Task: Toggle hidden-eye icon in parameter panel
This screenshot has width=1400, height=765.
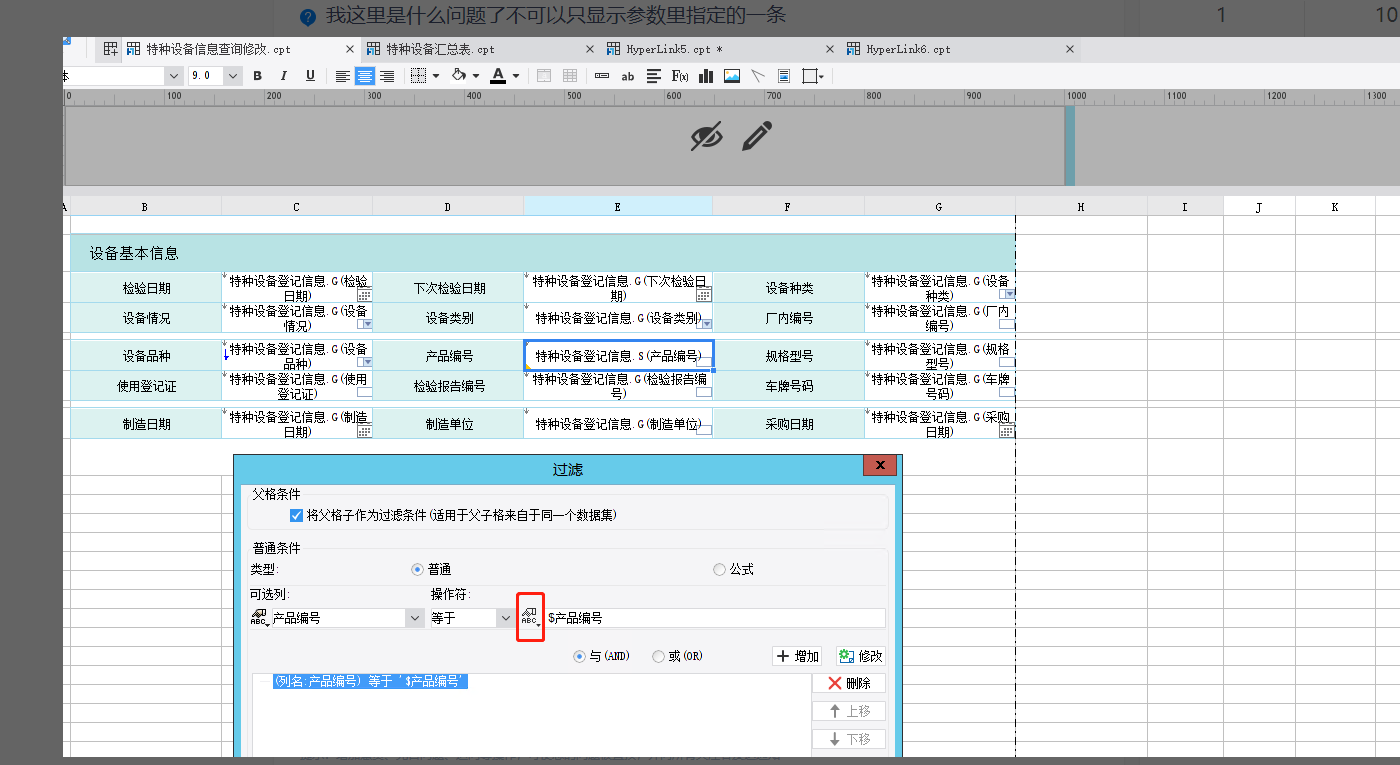Action: (706, 136)
